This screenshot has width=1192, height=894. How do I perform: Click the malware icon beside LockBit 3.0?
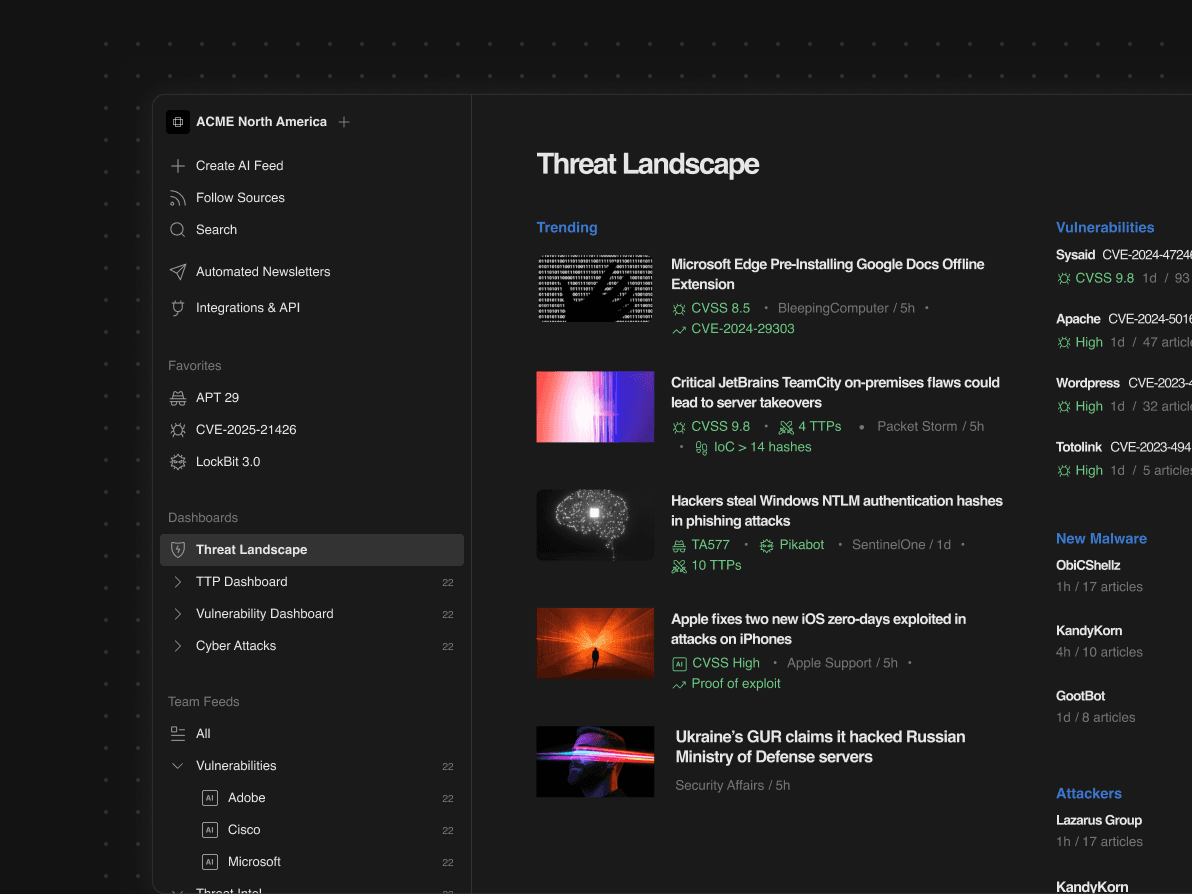coord(178,461)
